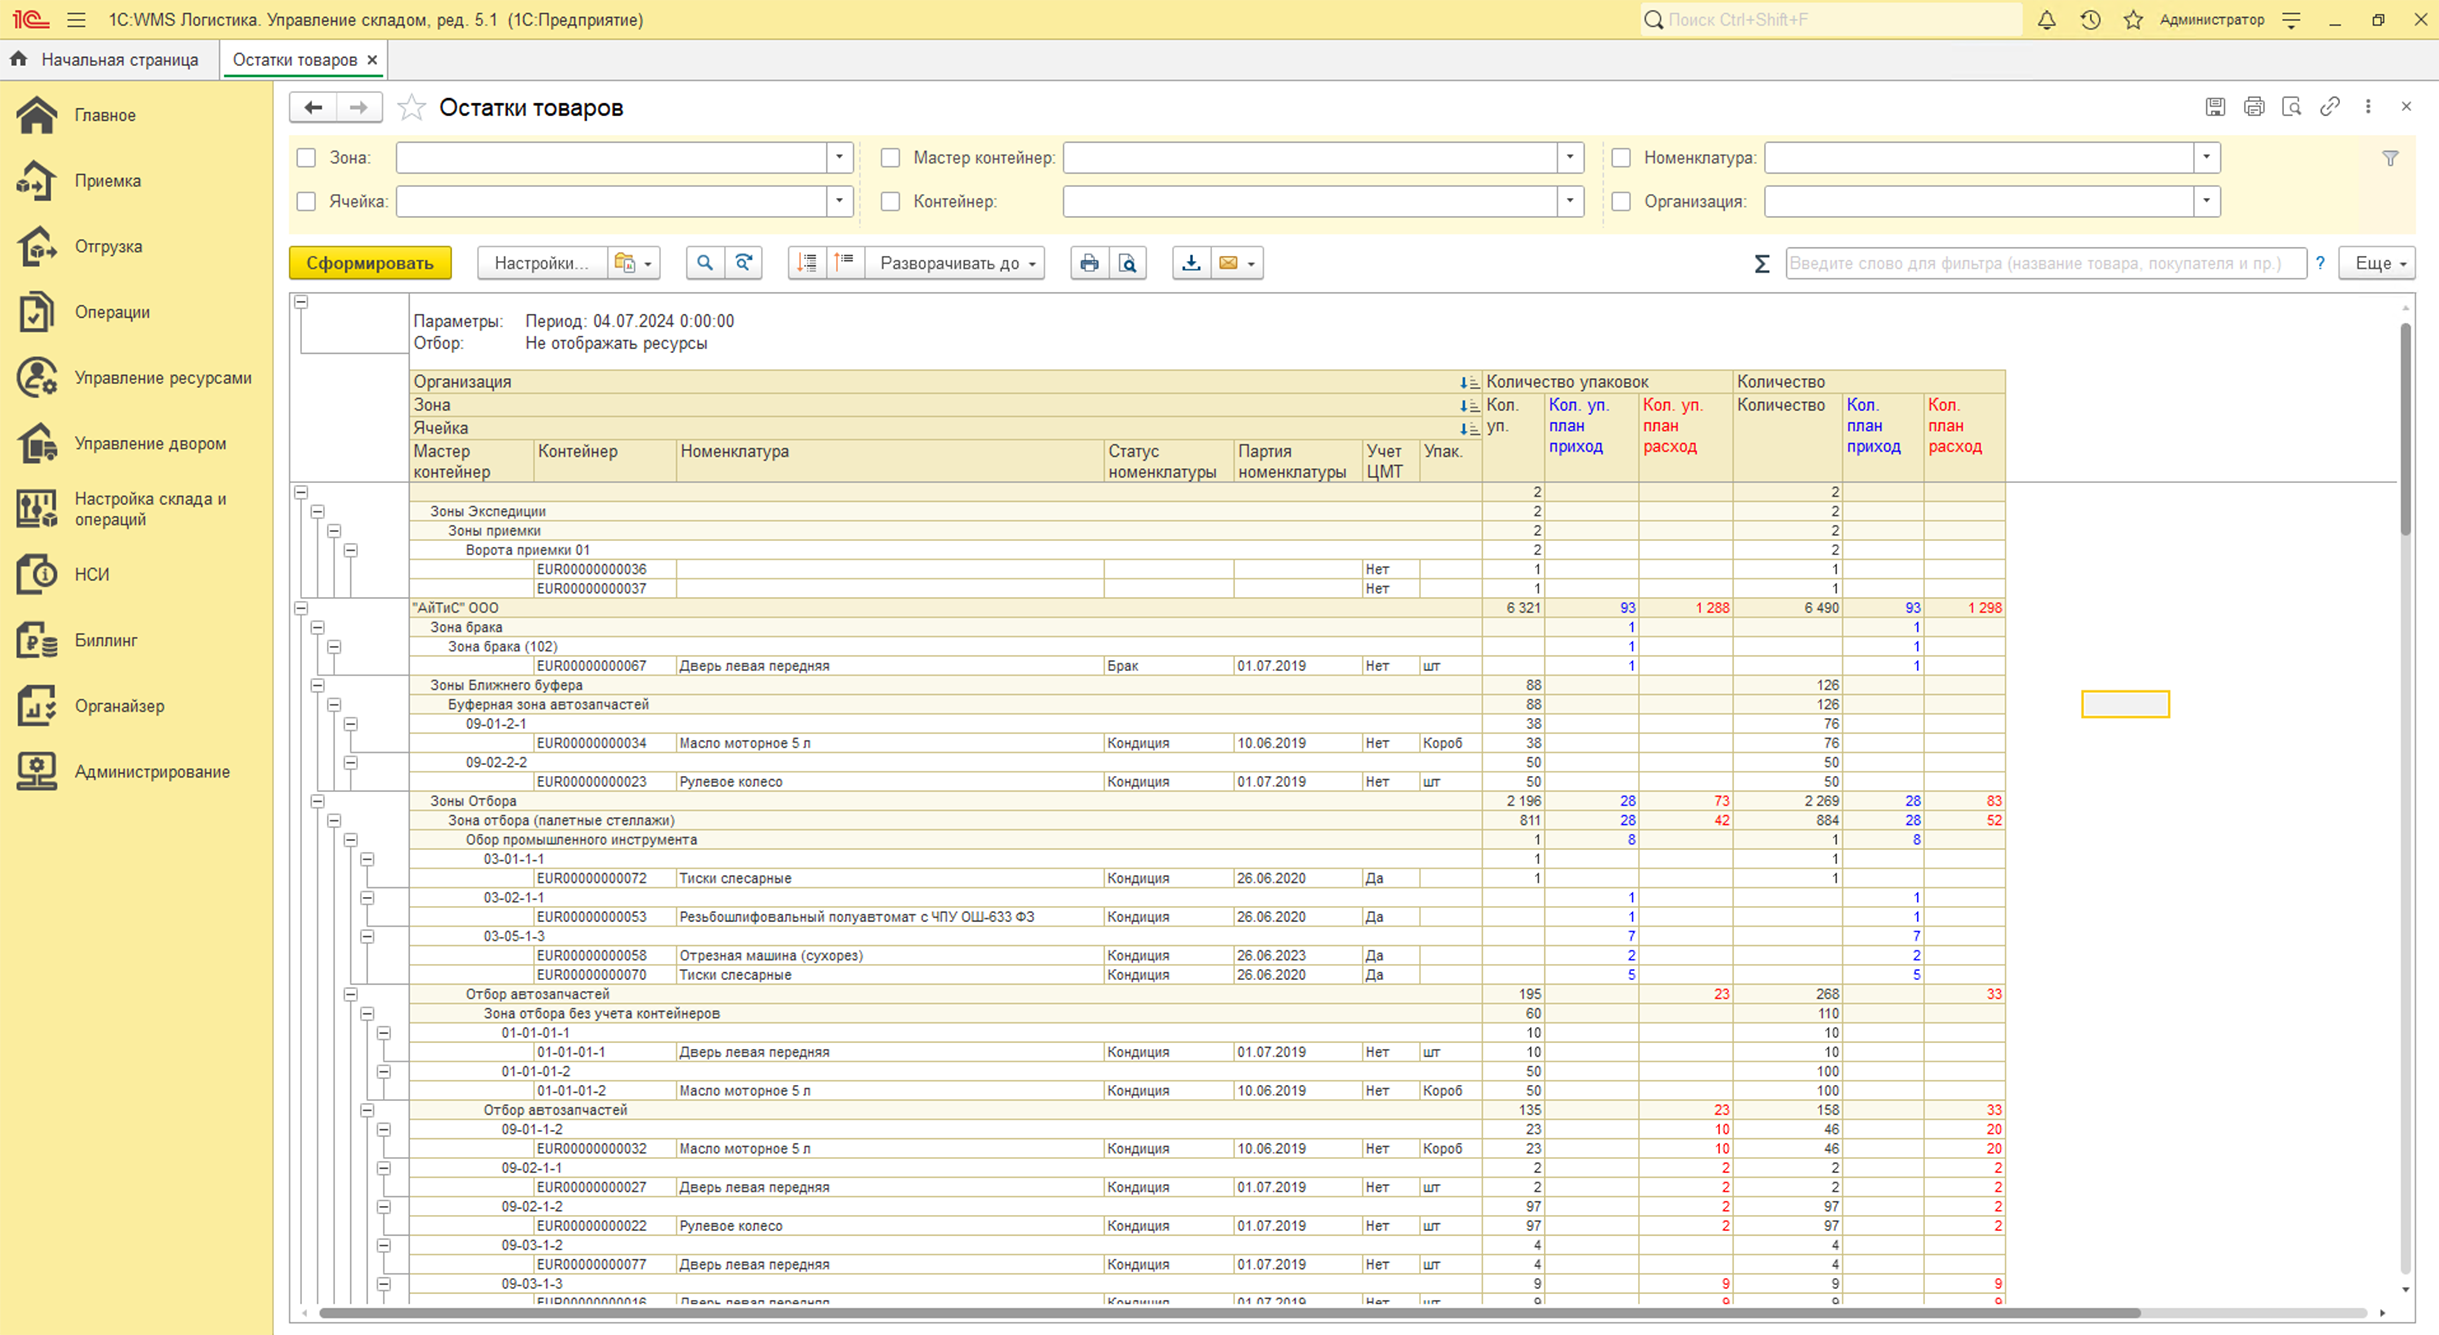Click the print report toolbar icon

pyautogui.click(x=1089, y=263)
